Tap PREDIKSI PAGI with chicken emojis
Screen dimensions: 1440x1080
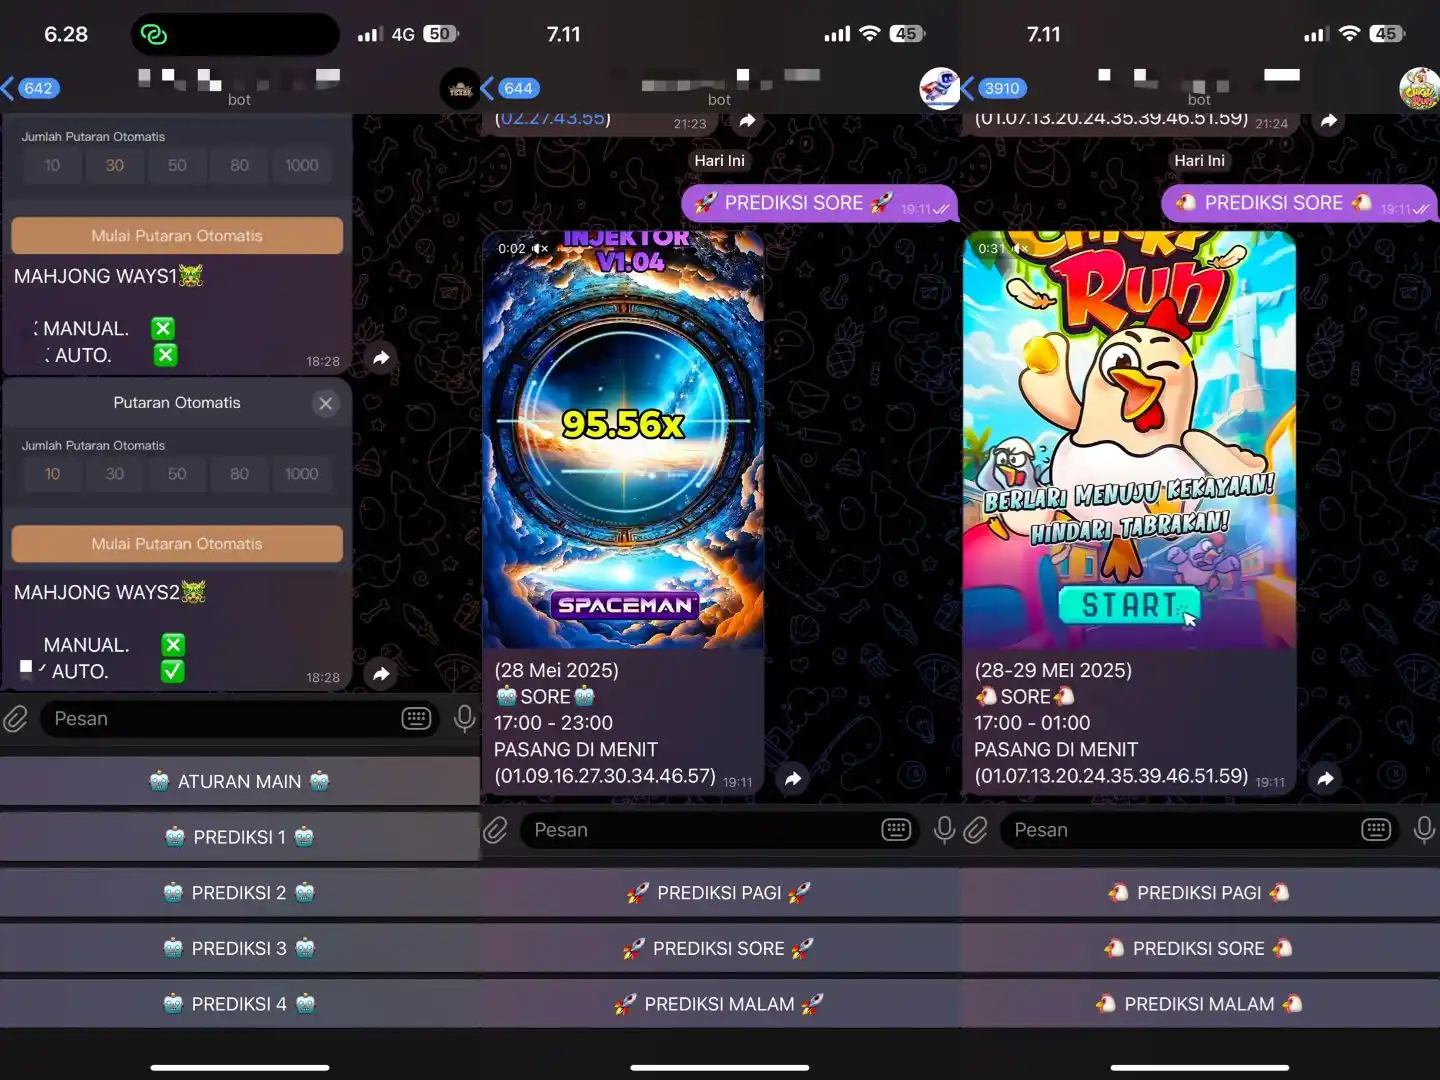pos(1200,893)
